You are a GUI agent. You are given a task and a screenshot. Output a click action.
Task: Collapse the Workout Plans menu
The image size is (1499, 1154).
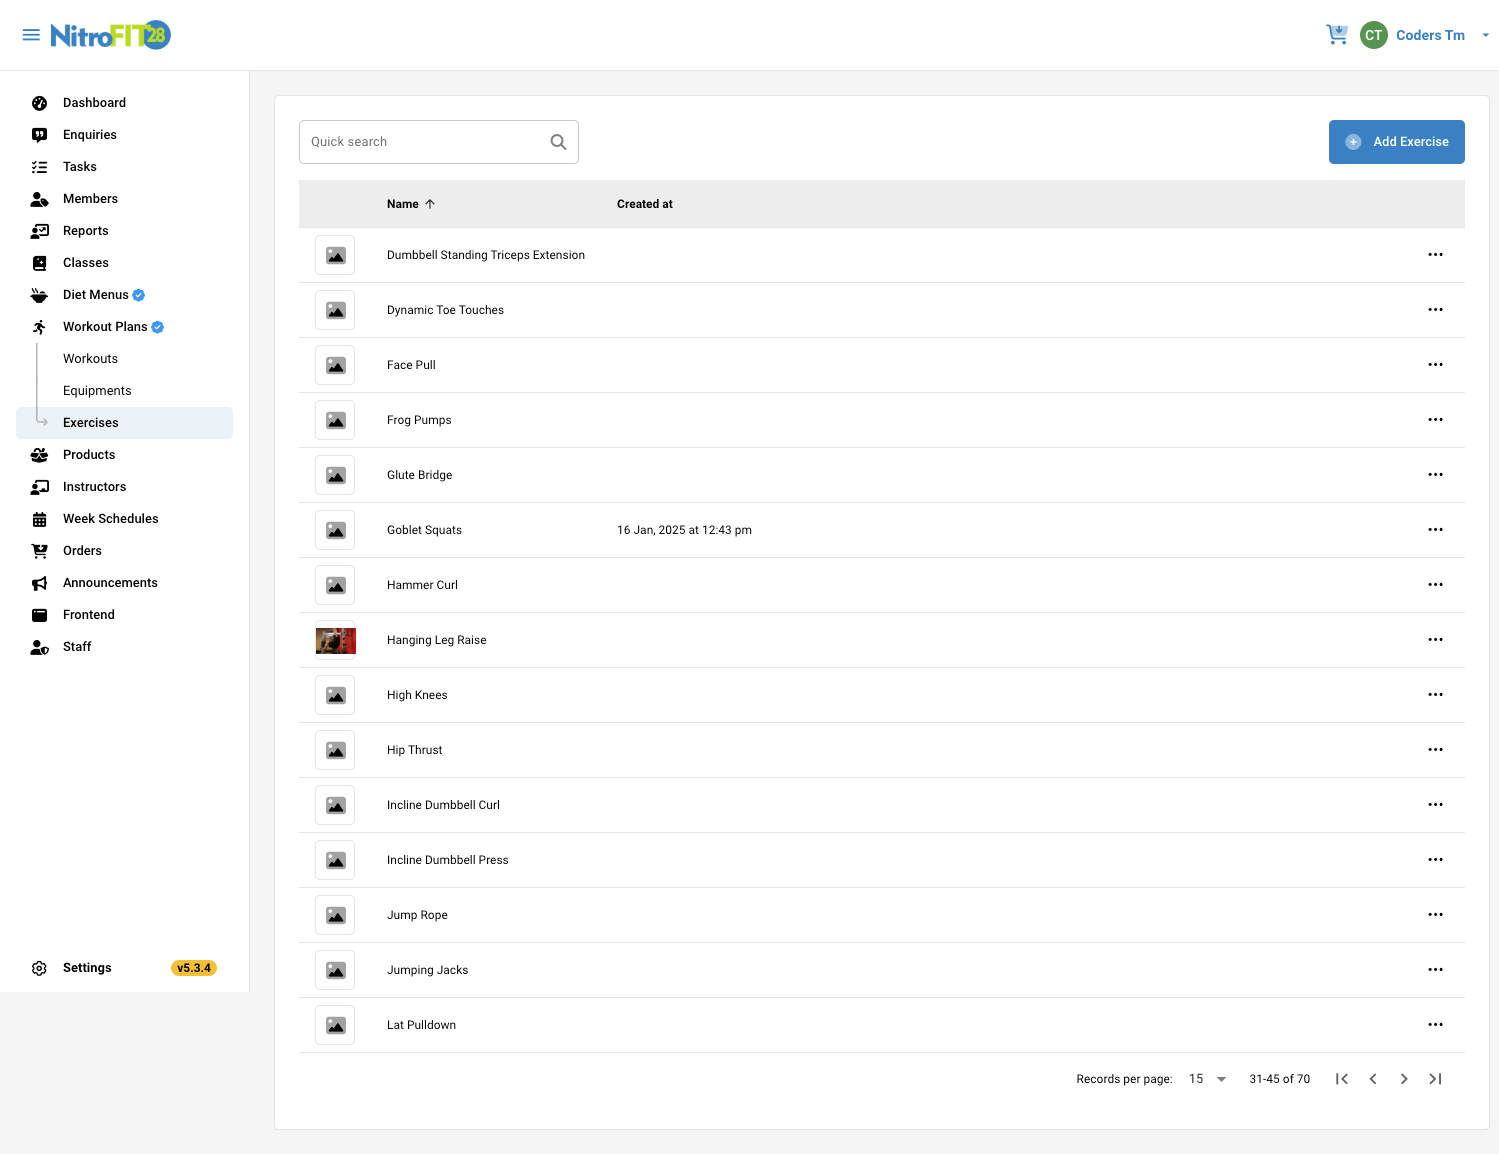[105, 327]
